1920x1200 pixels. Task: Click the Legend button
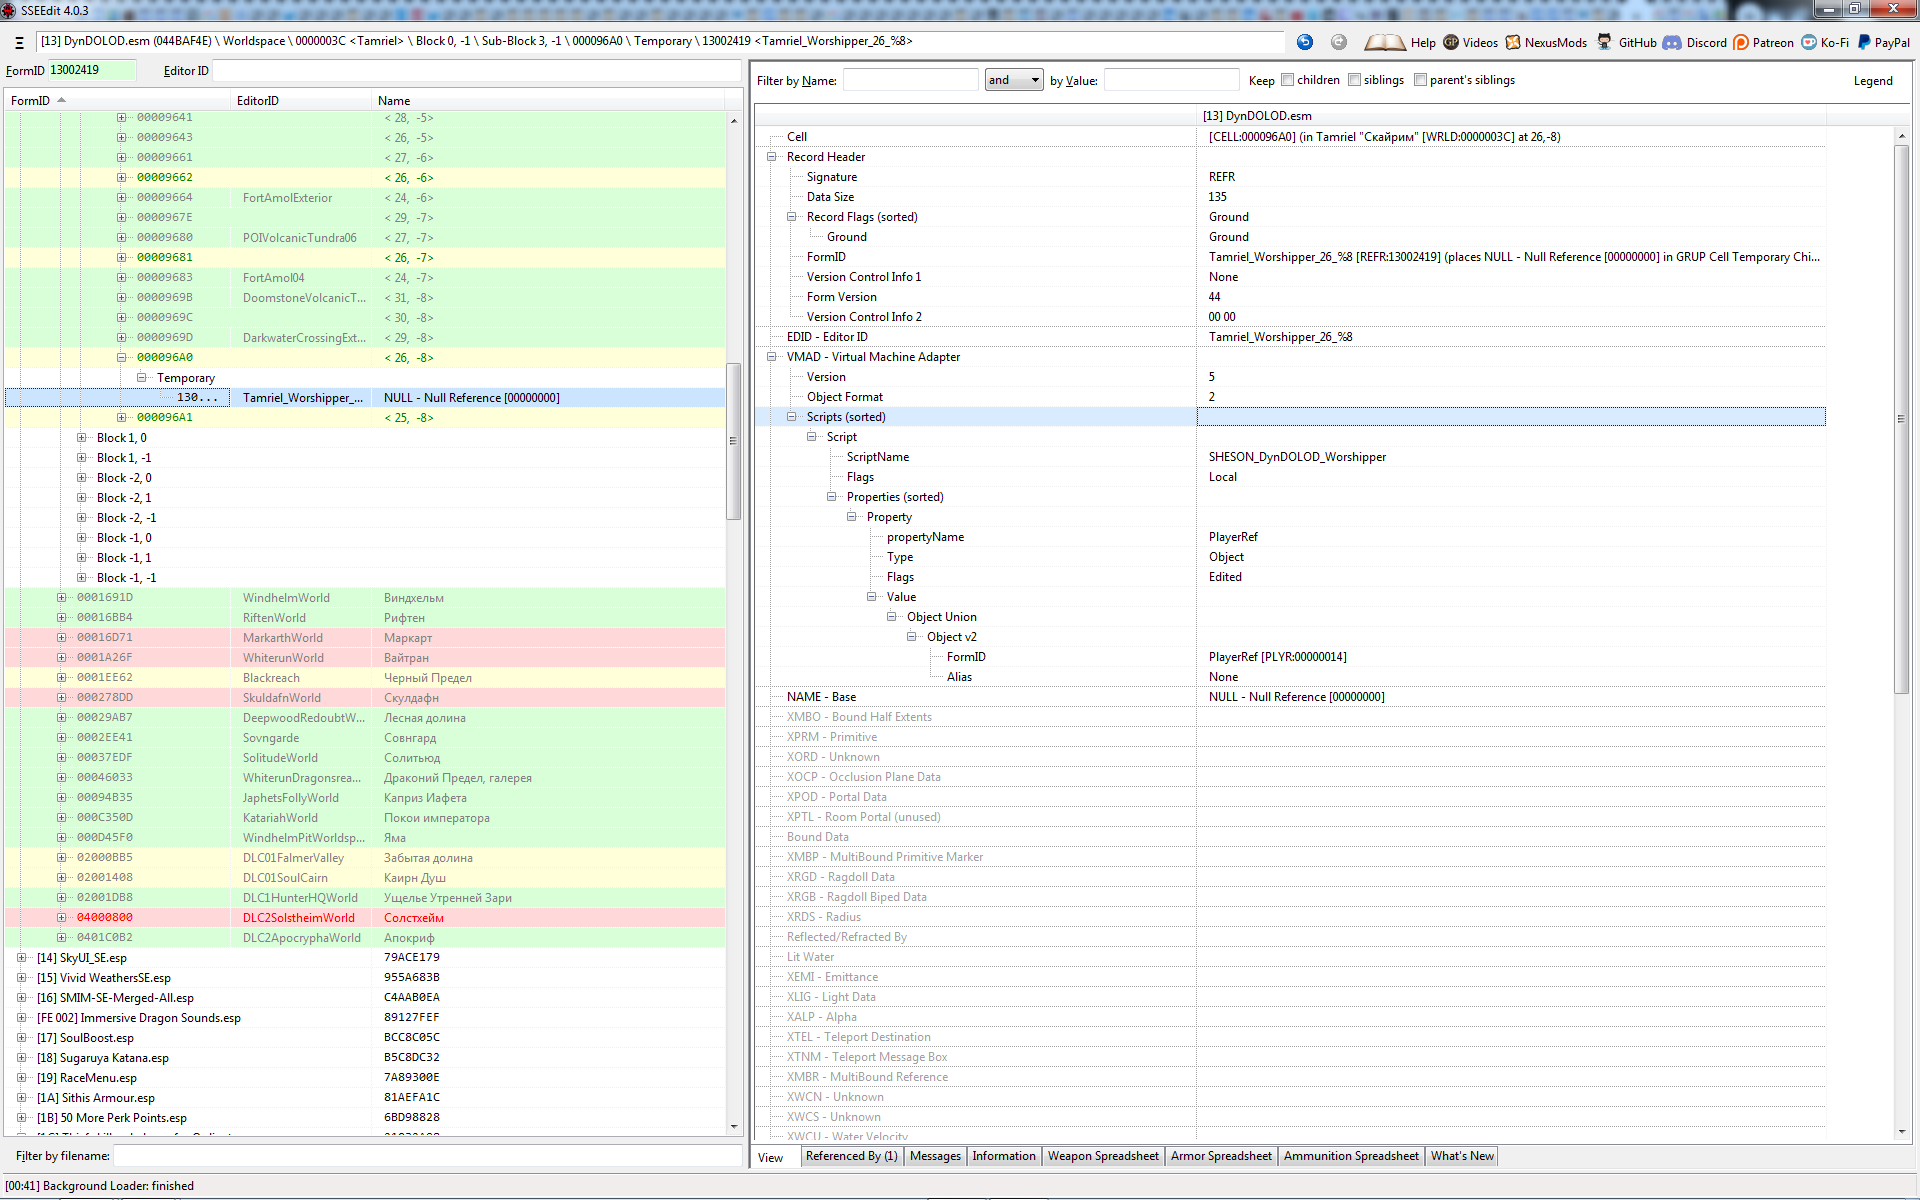[1872, 81]
